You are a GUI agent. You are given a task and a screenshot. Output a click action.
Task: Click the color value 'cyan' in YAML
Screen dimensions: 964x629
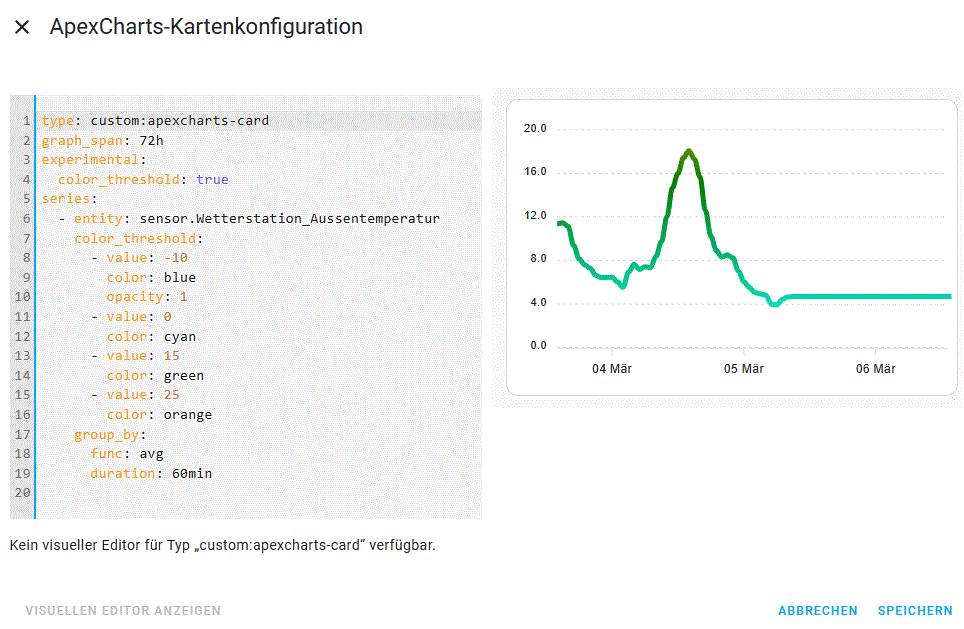[x=180, y=337]
